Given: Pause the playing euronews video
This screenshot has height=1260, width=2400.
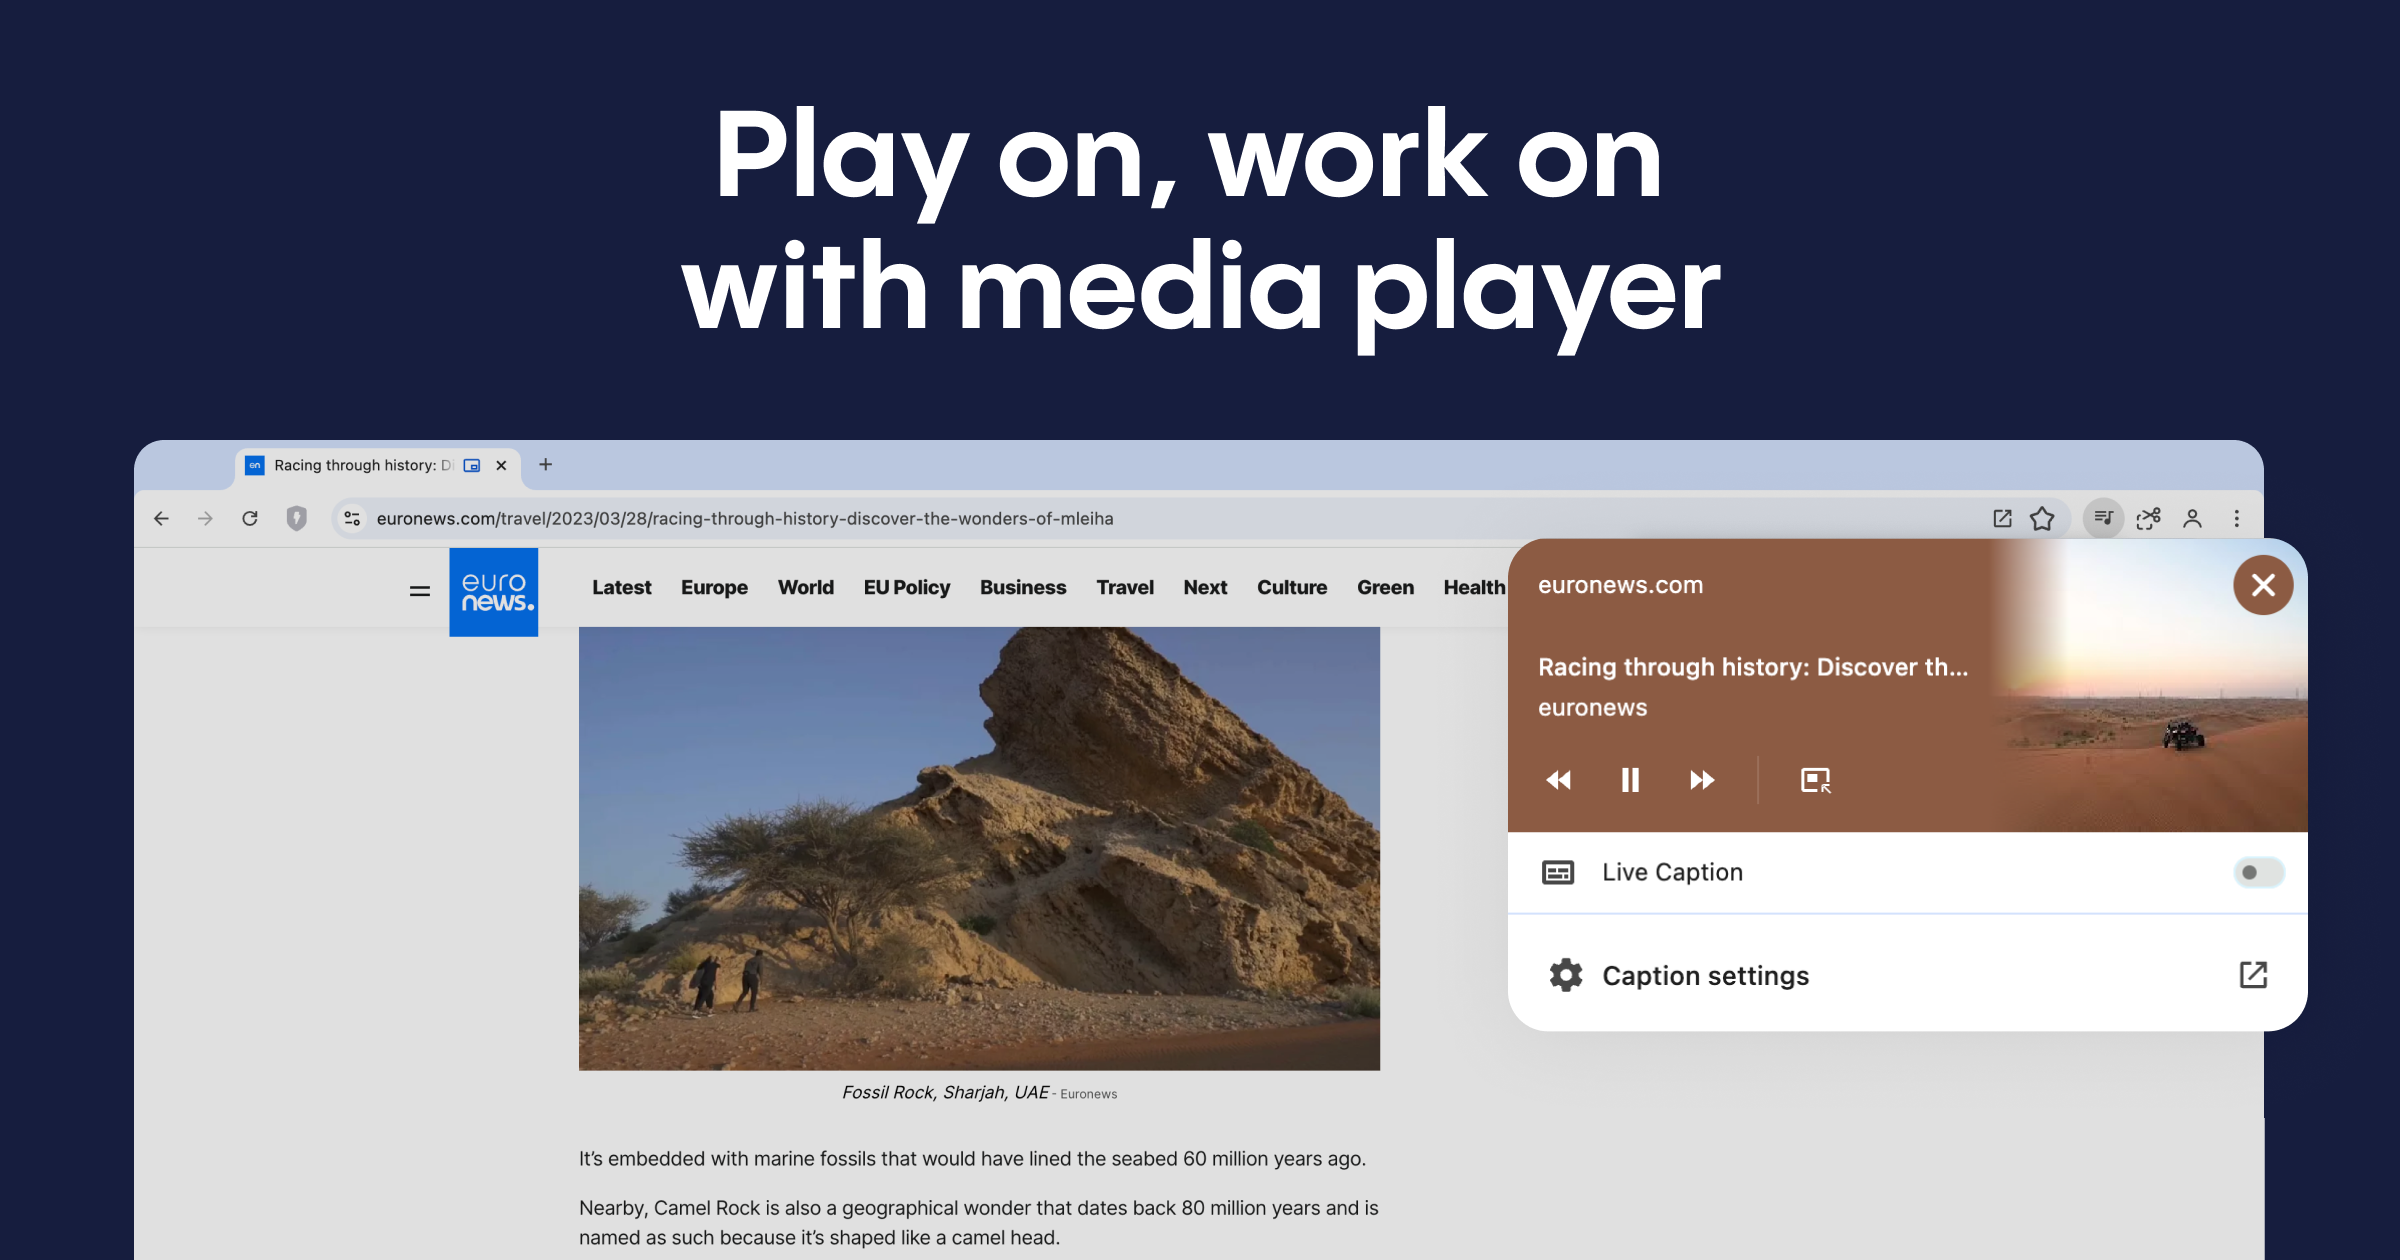Looking at the screenshot, I should pyautogui.click(x=1630, y=781).
